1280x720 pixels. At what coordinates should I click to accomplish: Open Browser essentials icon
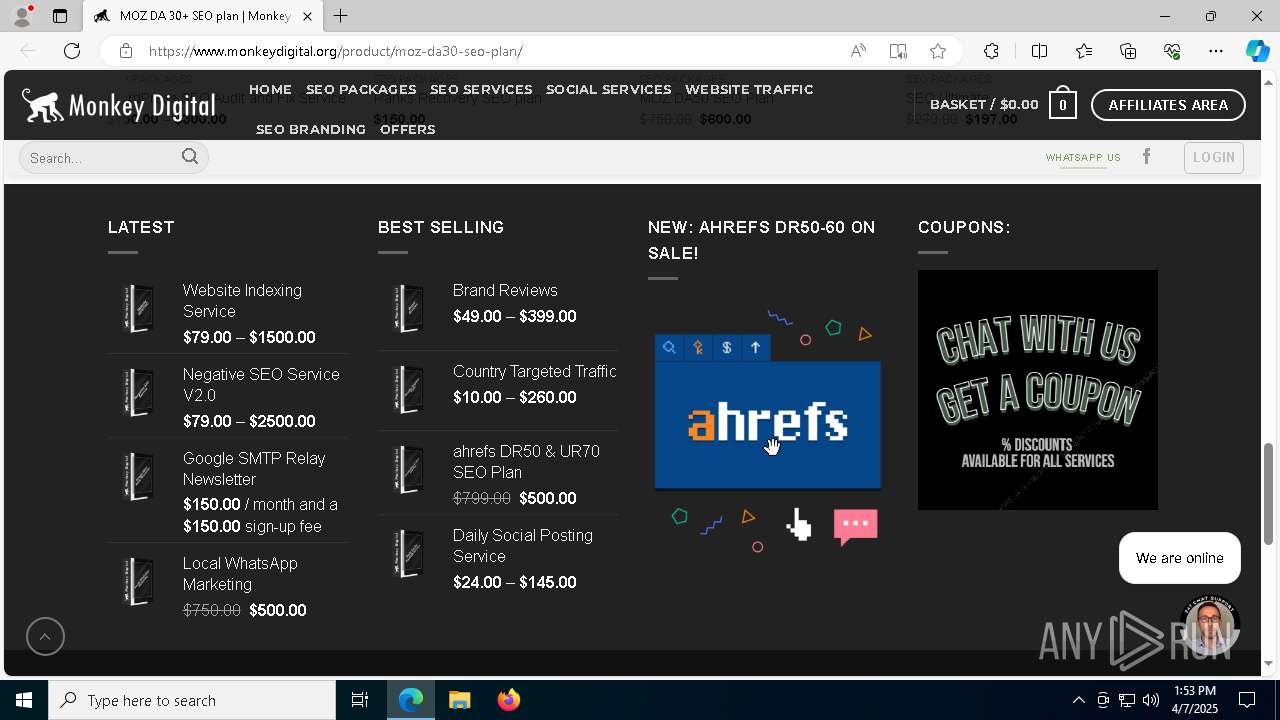(1172, 51)
